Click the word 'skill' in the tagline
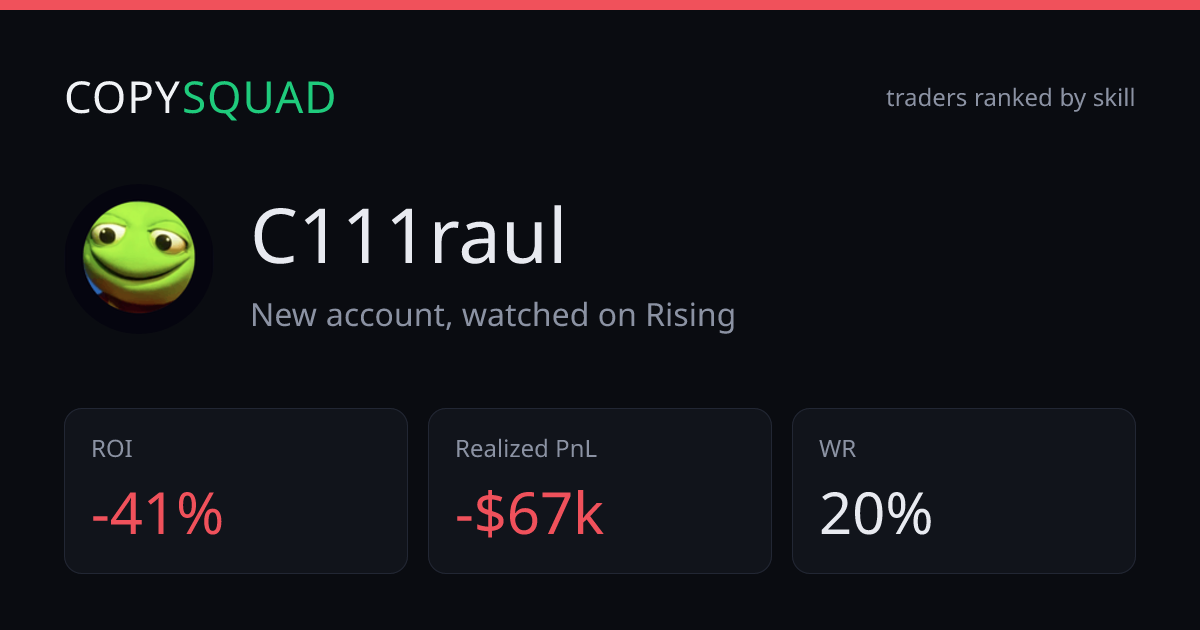The image size is (1200, 630). pyautogui.click(x=1112, y=98)
